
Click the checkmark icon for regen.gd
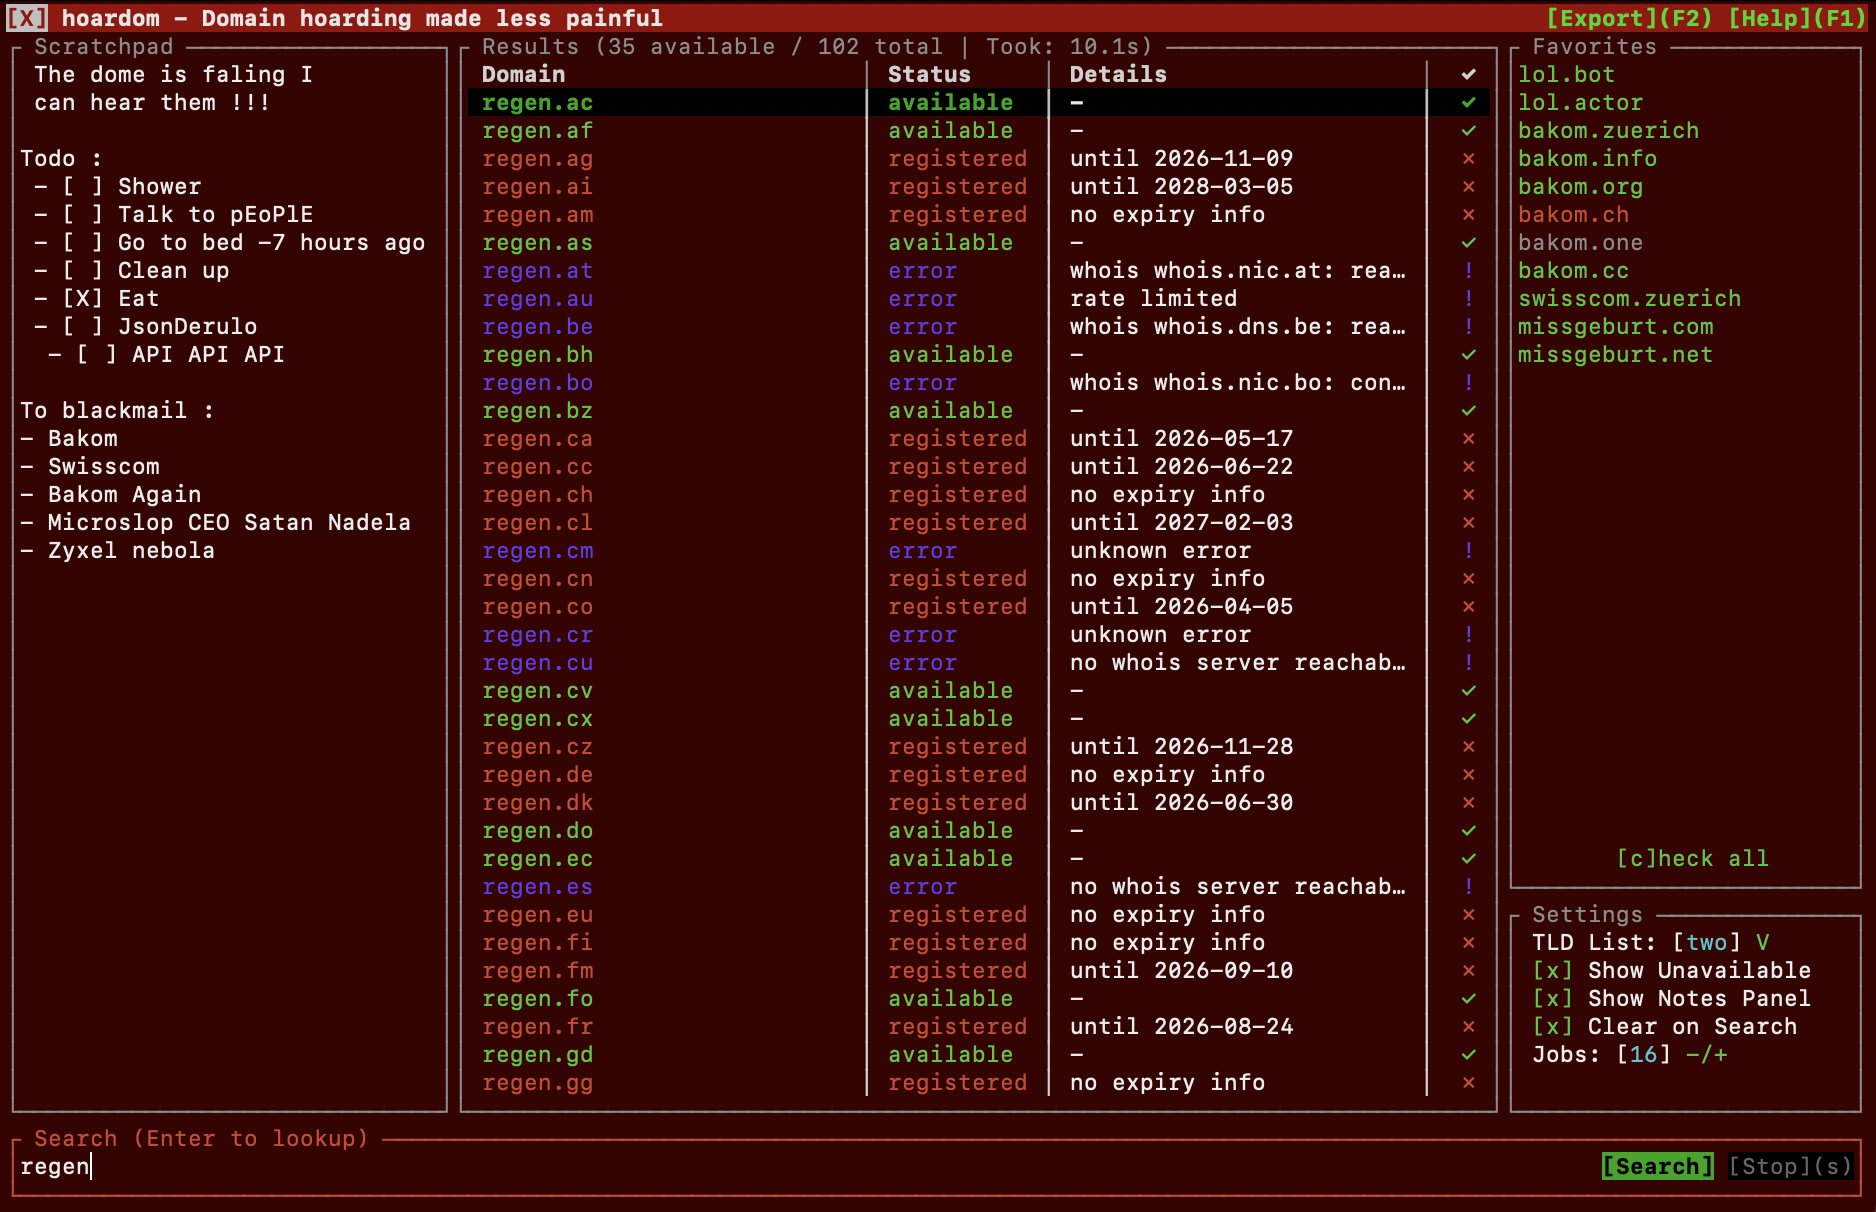click(x=1468, y=1055)
